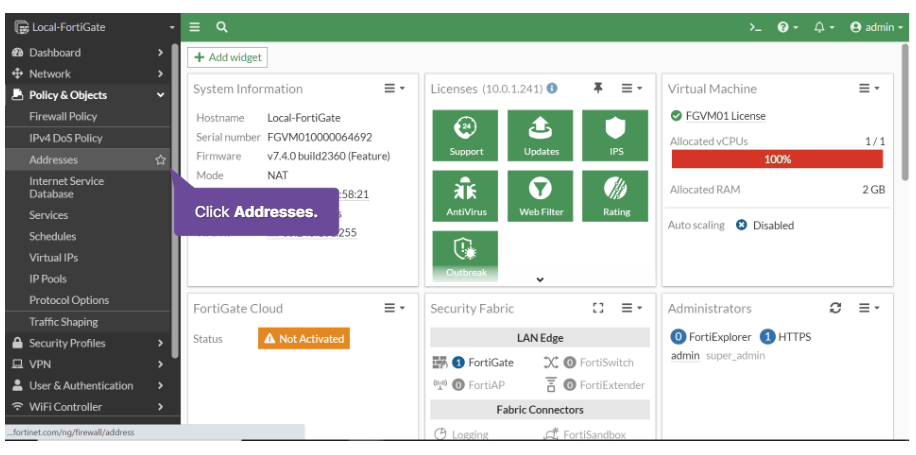This screenshot has height=455, width=916.
Task: Click hostname value Local-FortiGate
Action: pos(304,118)
